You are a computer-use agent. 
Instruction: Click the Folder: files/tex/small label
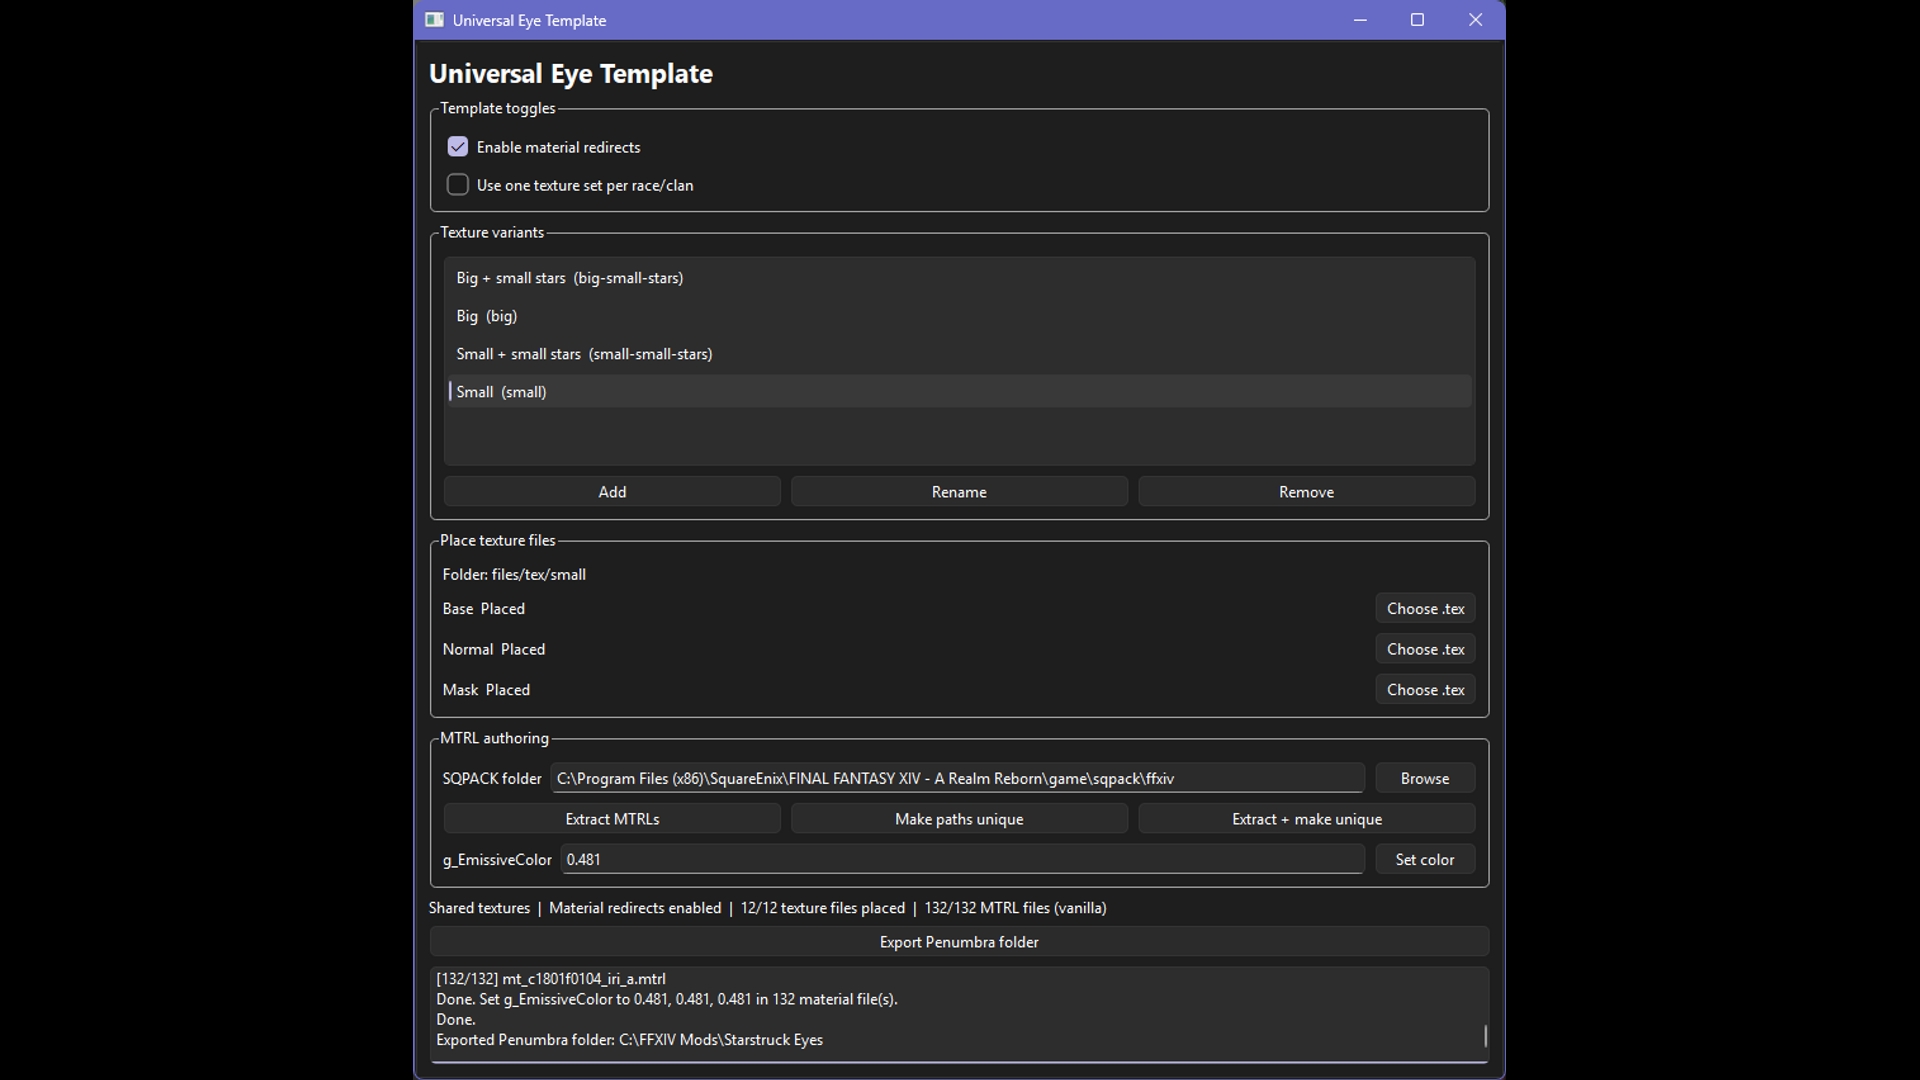514,575
